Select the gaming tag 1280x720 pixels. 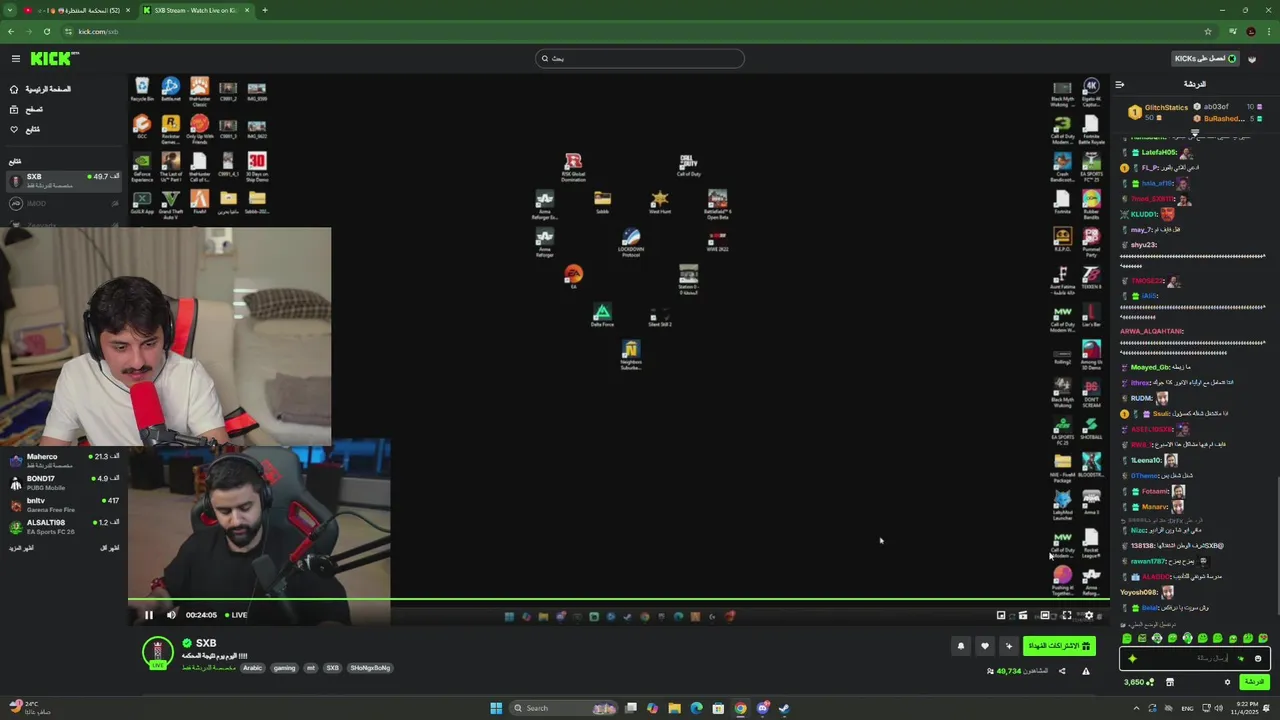click(284, 668)
